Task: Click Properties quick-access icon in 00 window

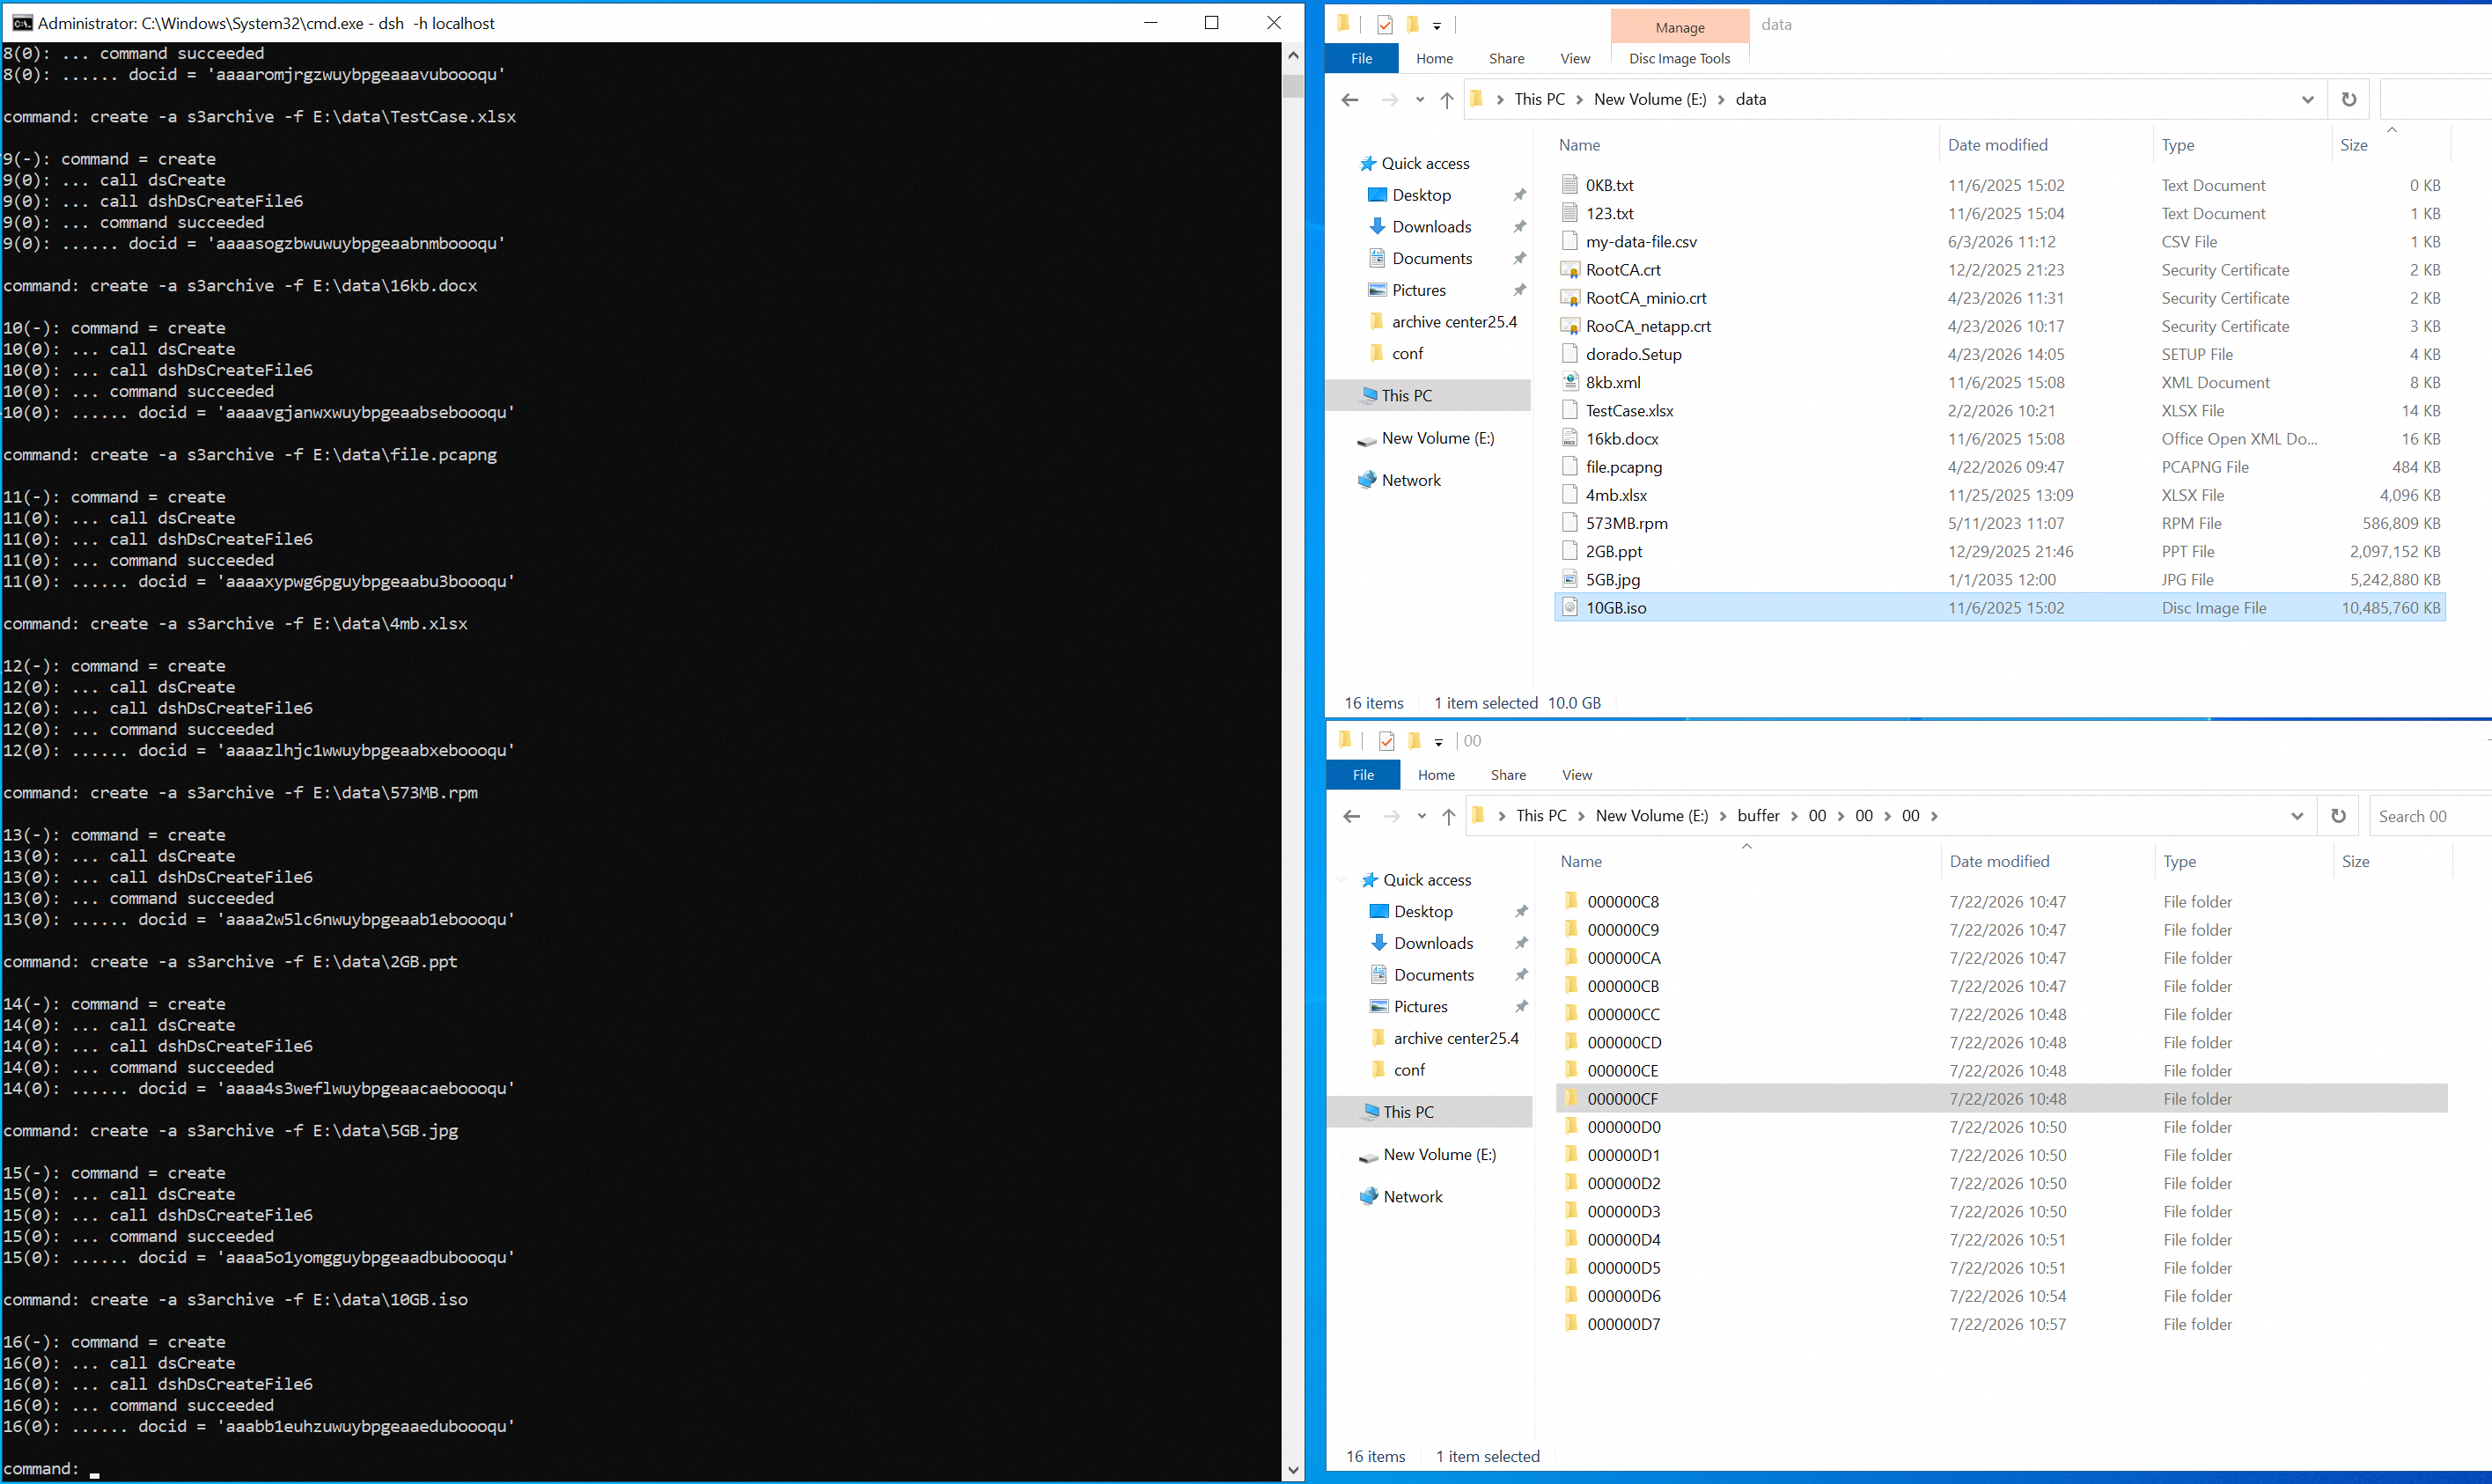Action: point(1387,741)
